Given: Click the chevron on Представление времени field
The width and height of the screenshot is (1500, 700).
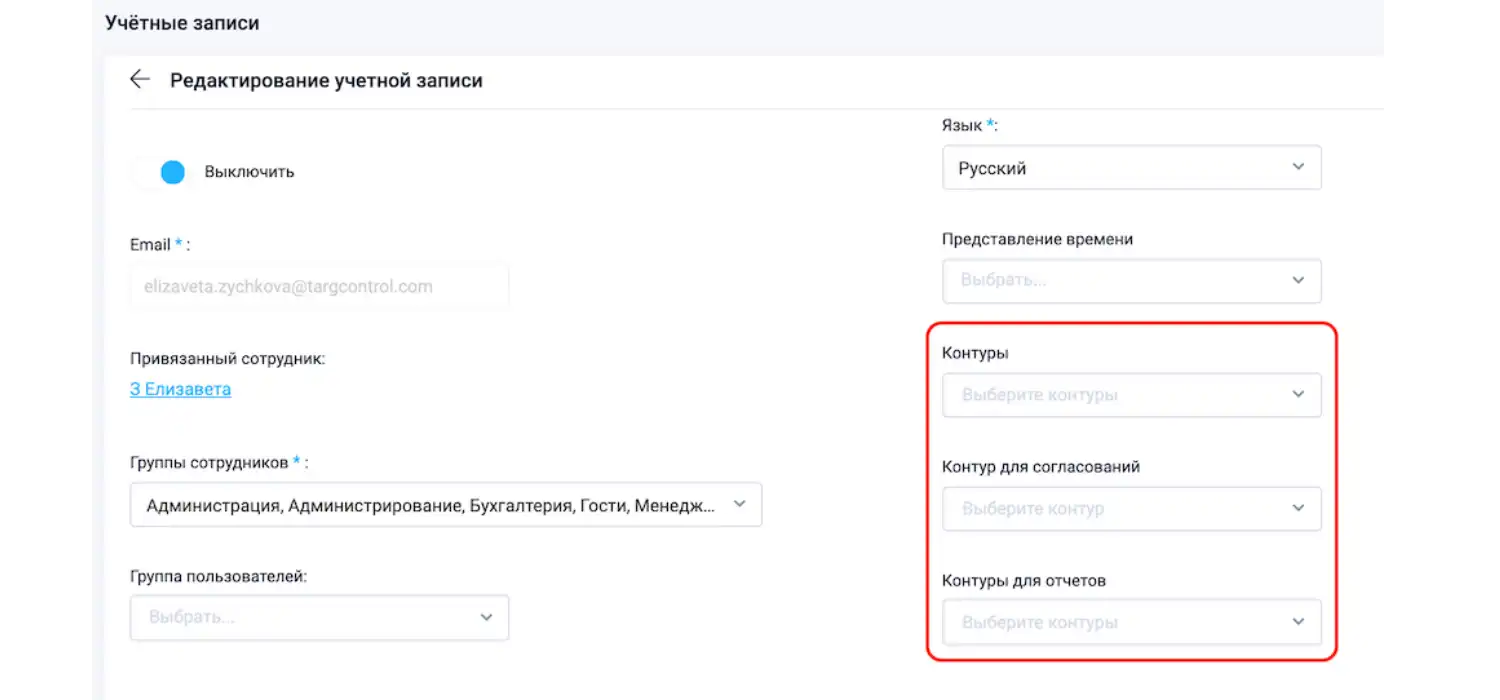Looking at the screenshot, I should coord(1299,281).
